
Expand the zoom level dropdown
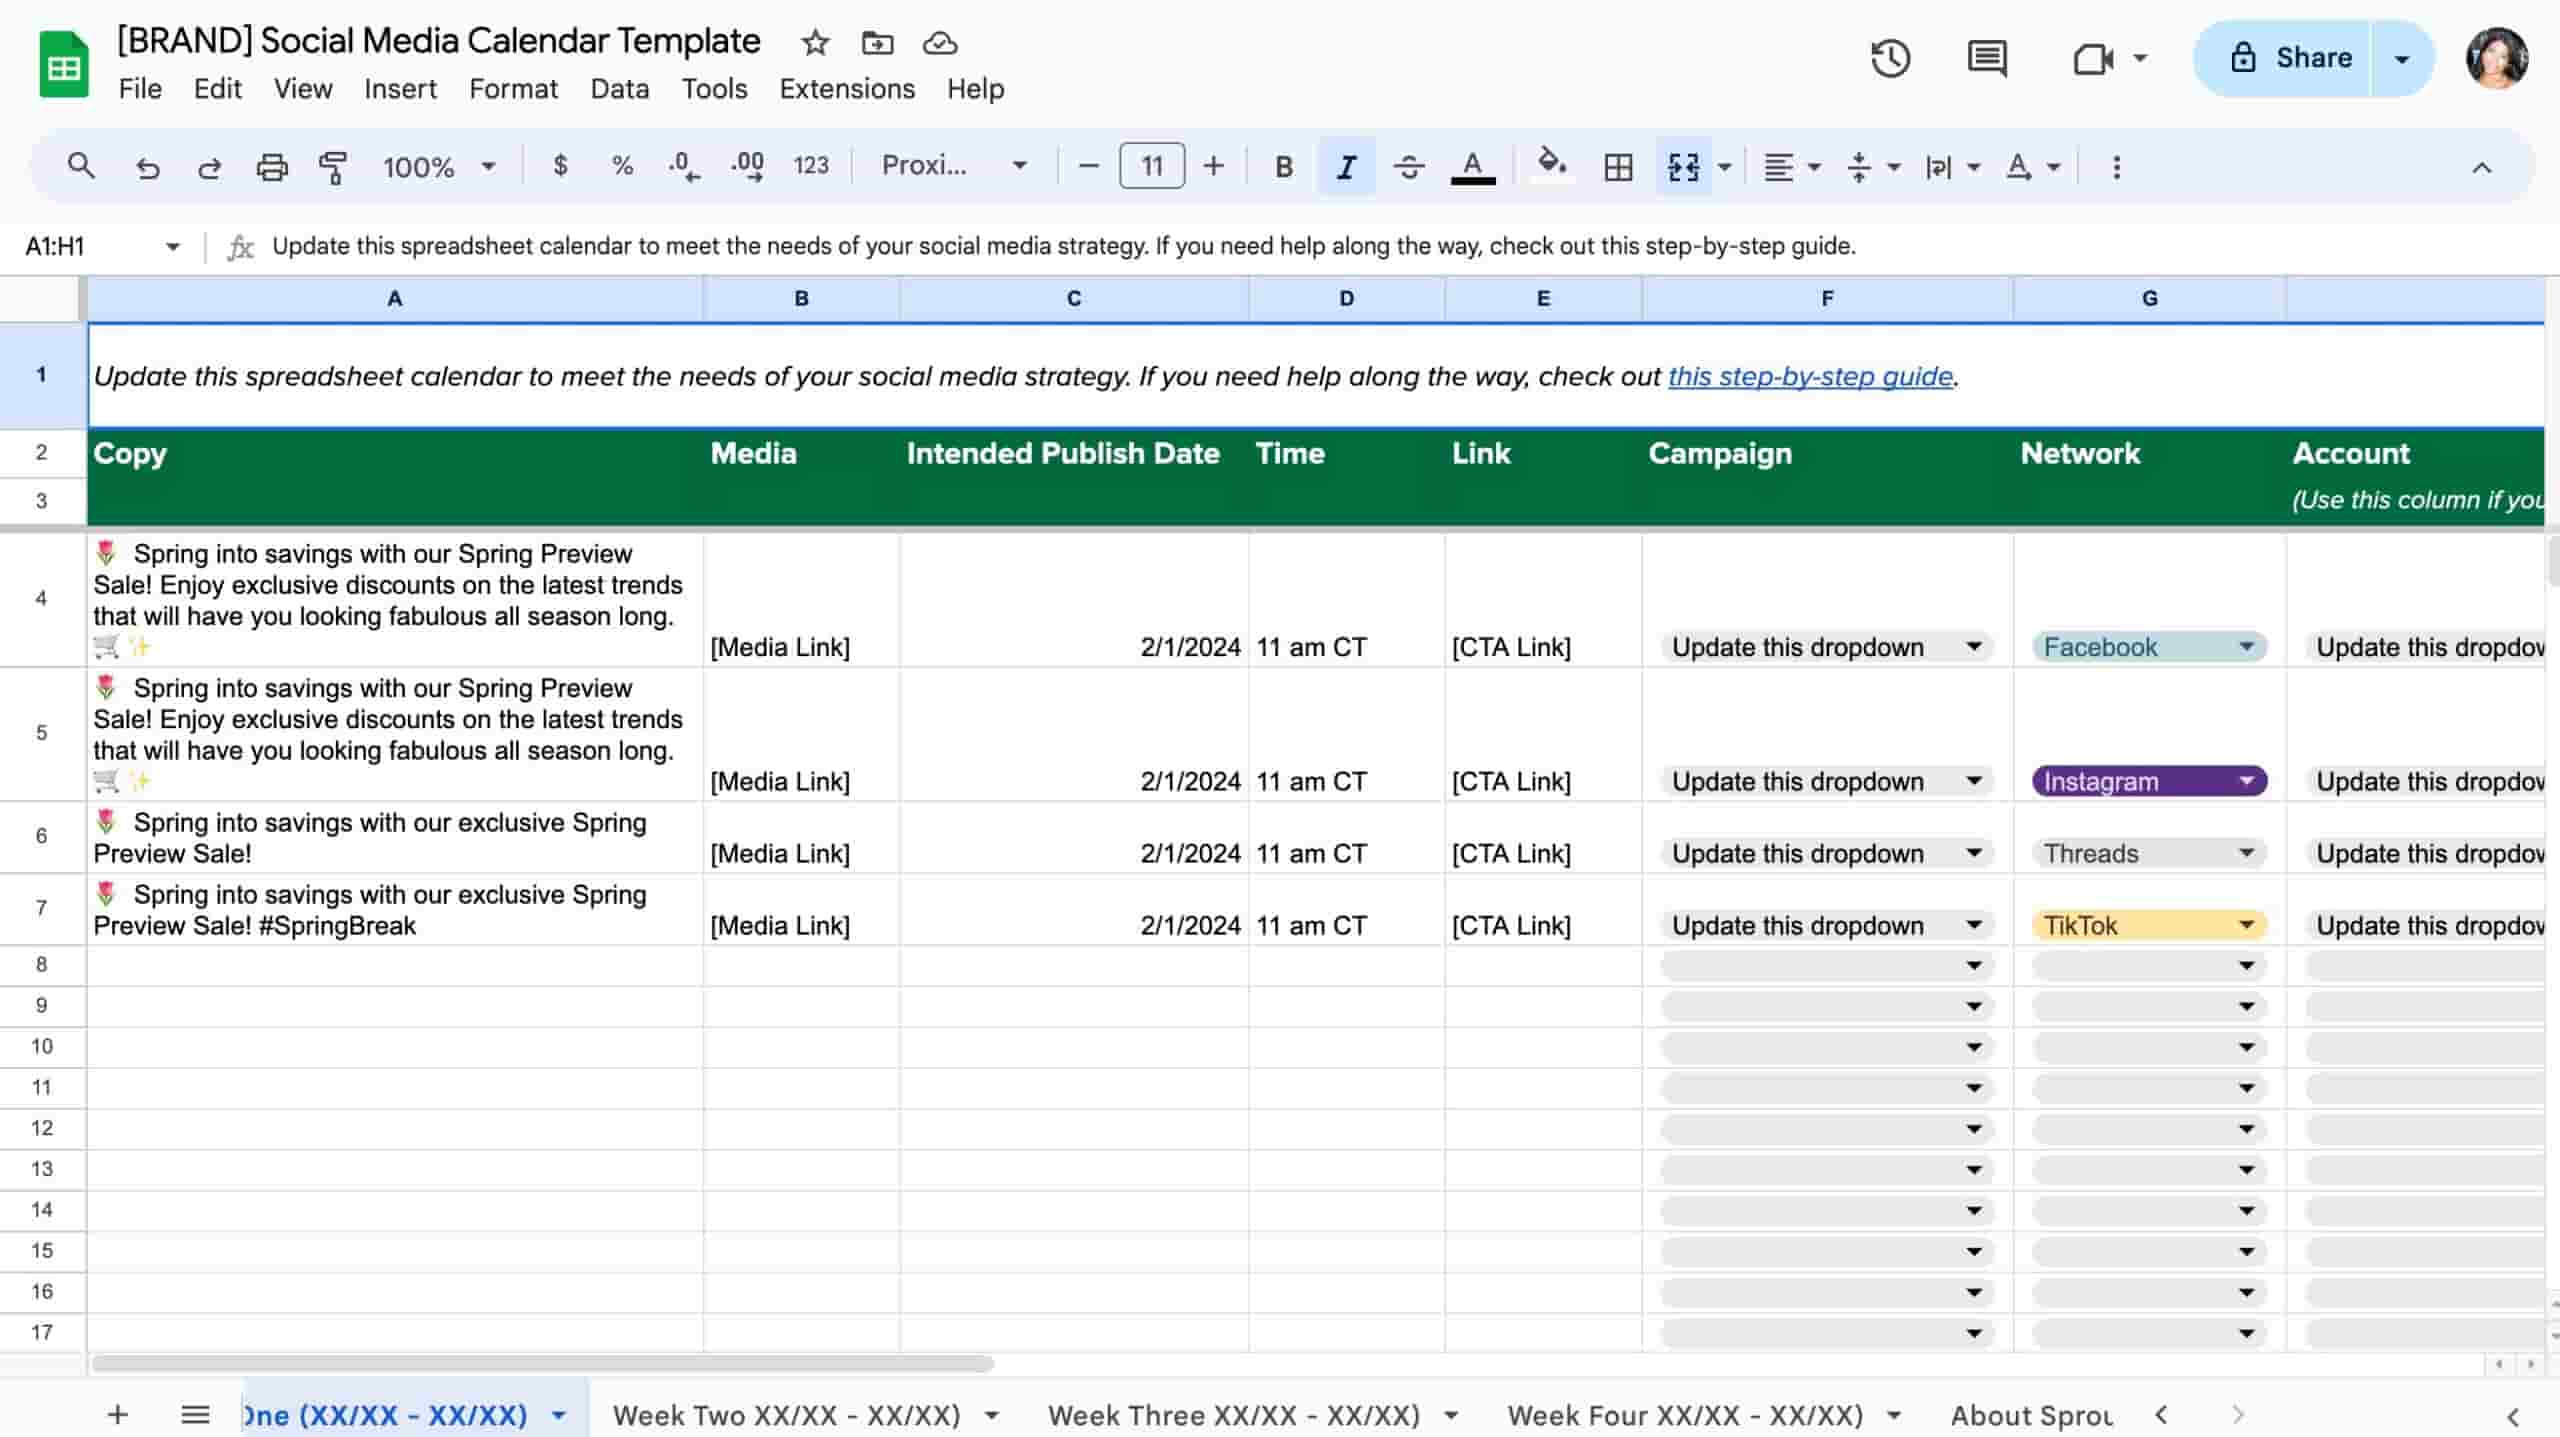point(488,166)
